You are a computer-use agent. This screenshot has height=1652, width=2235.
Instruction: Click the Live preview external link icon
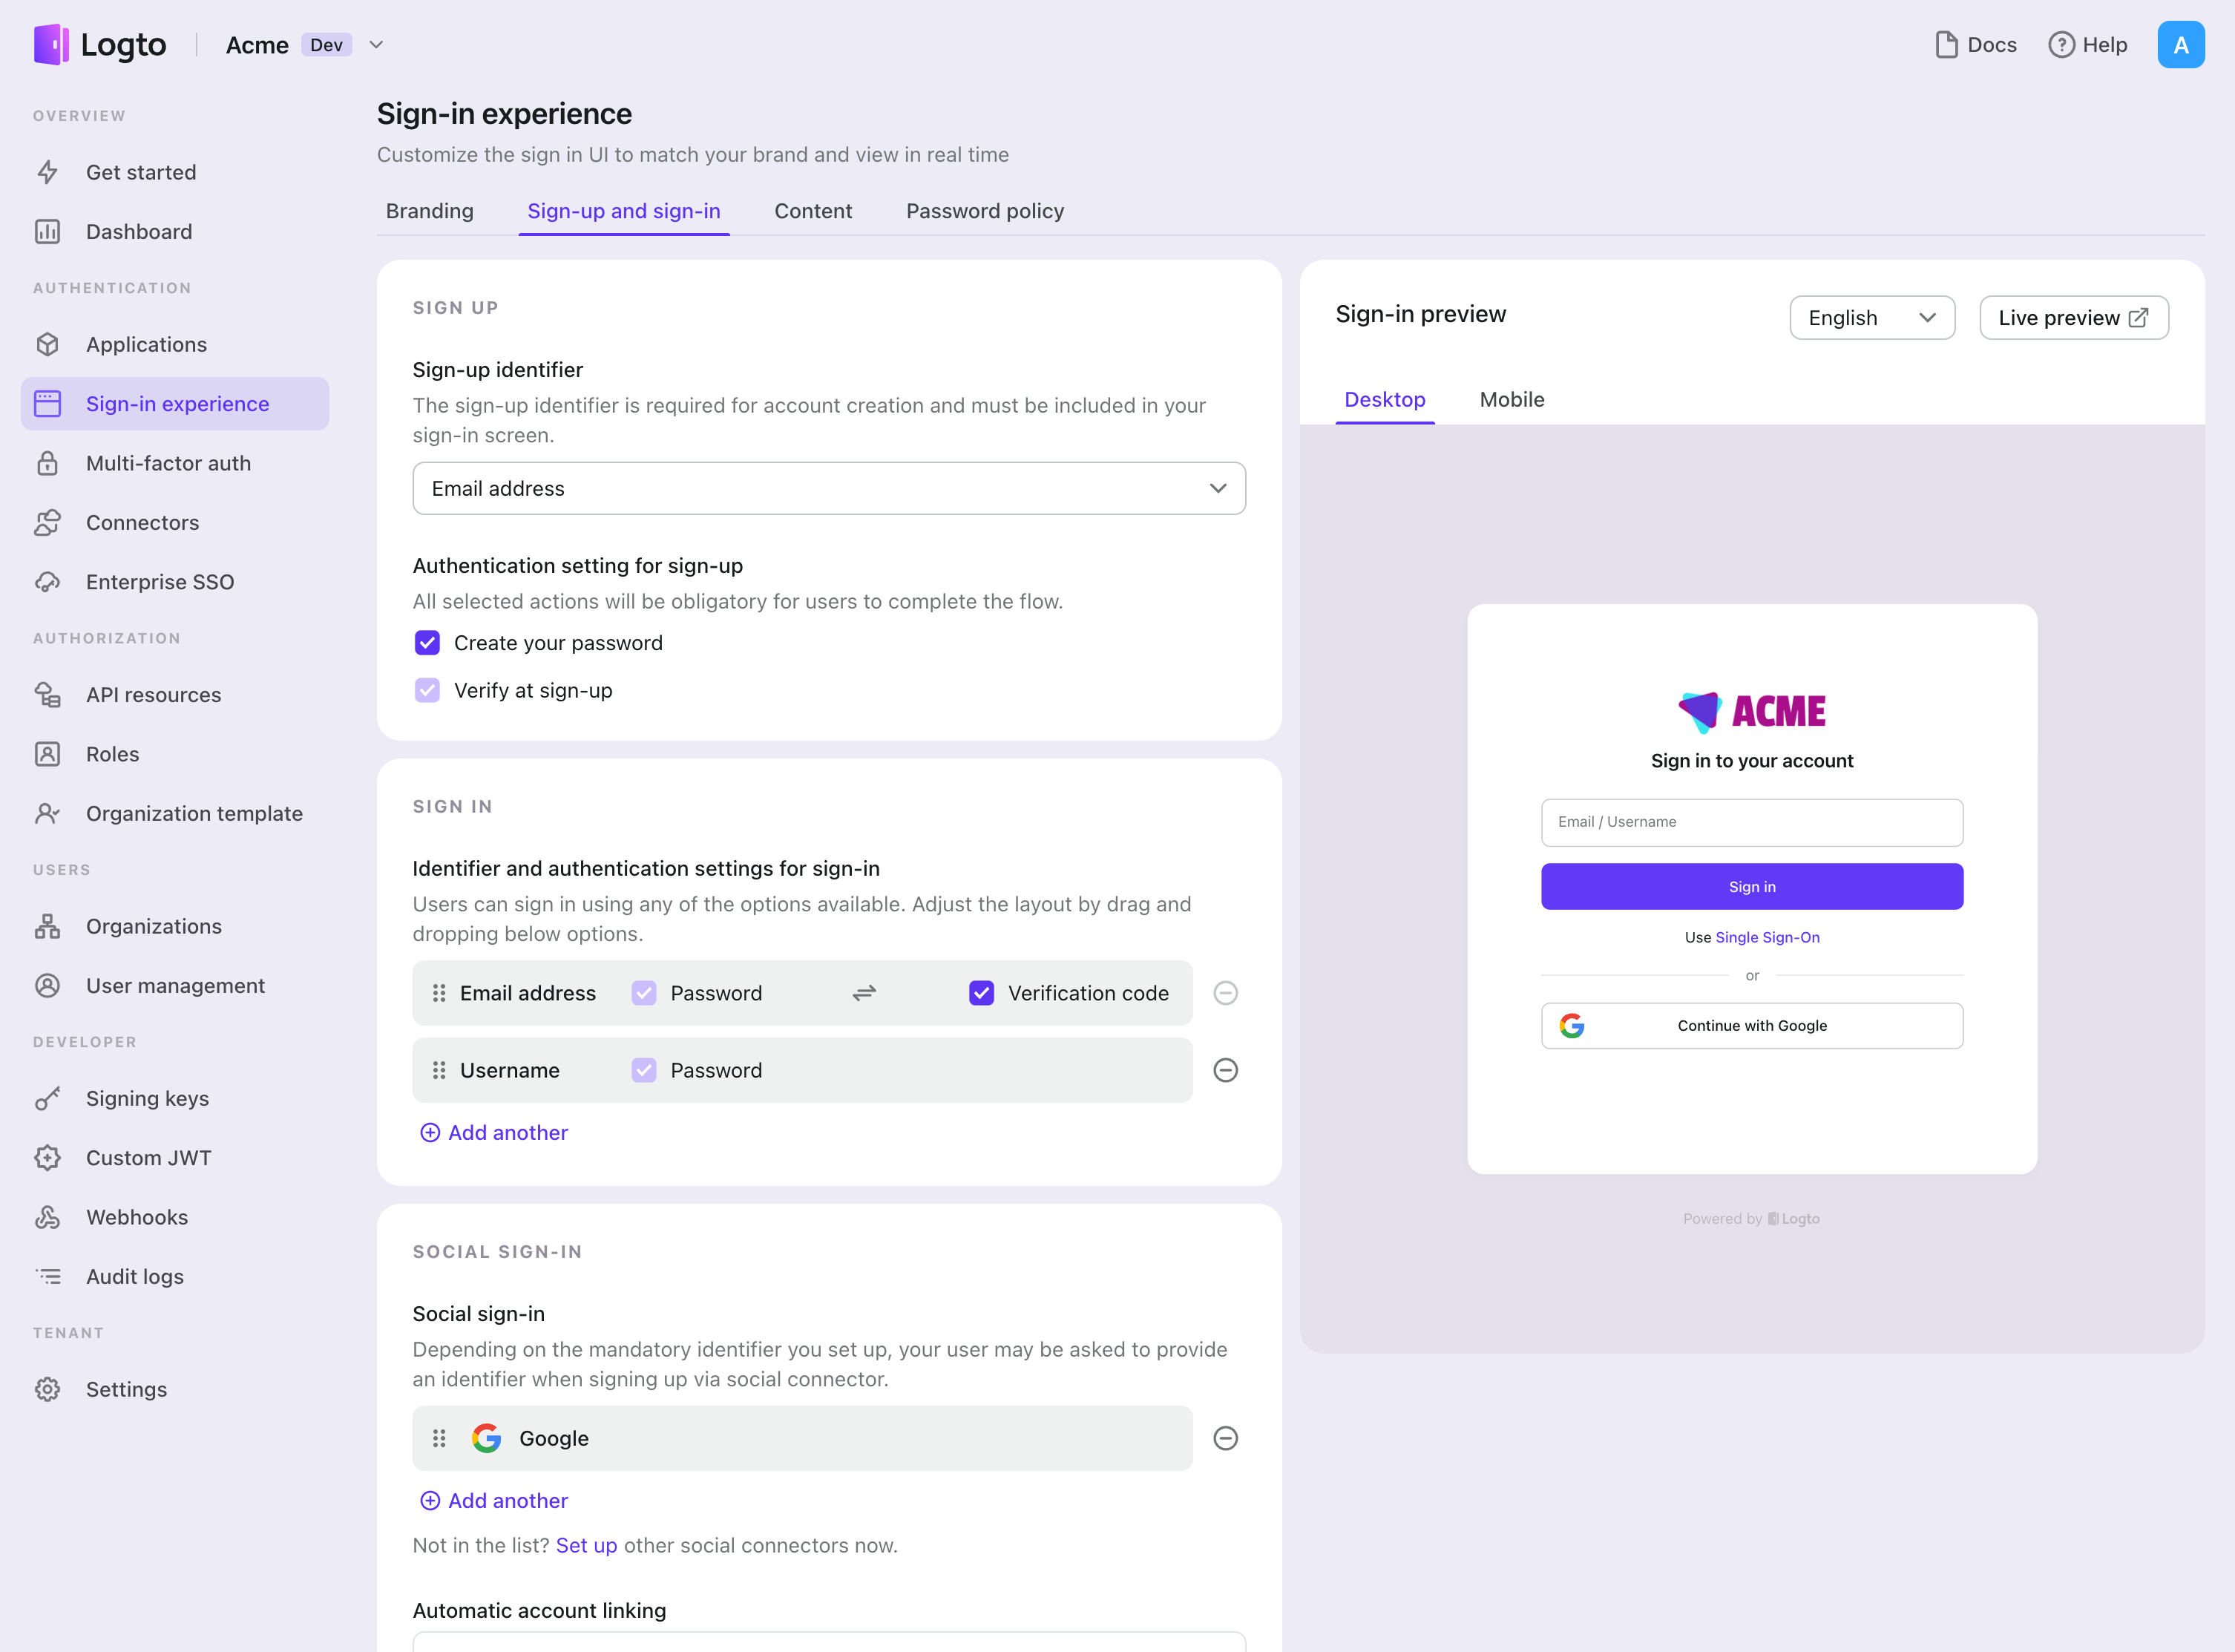[x=2138, y=318]
